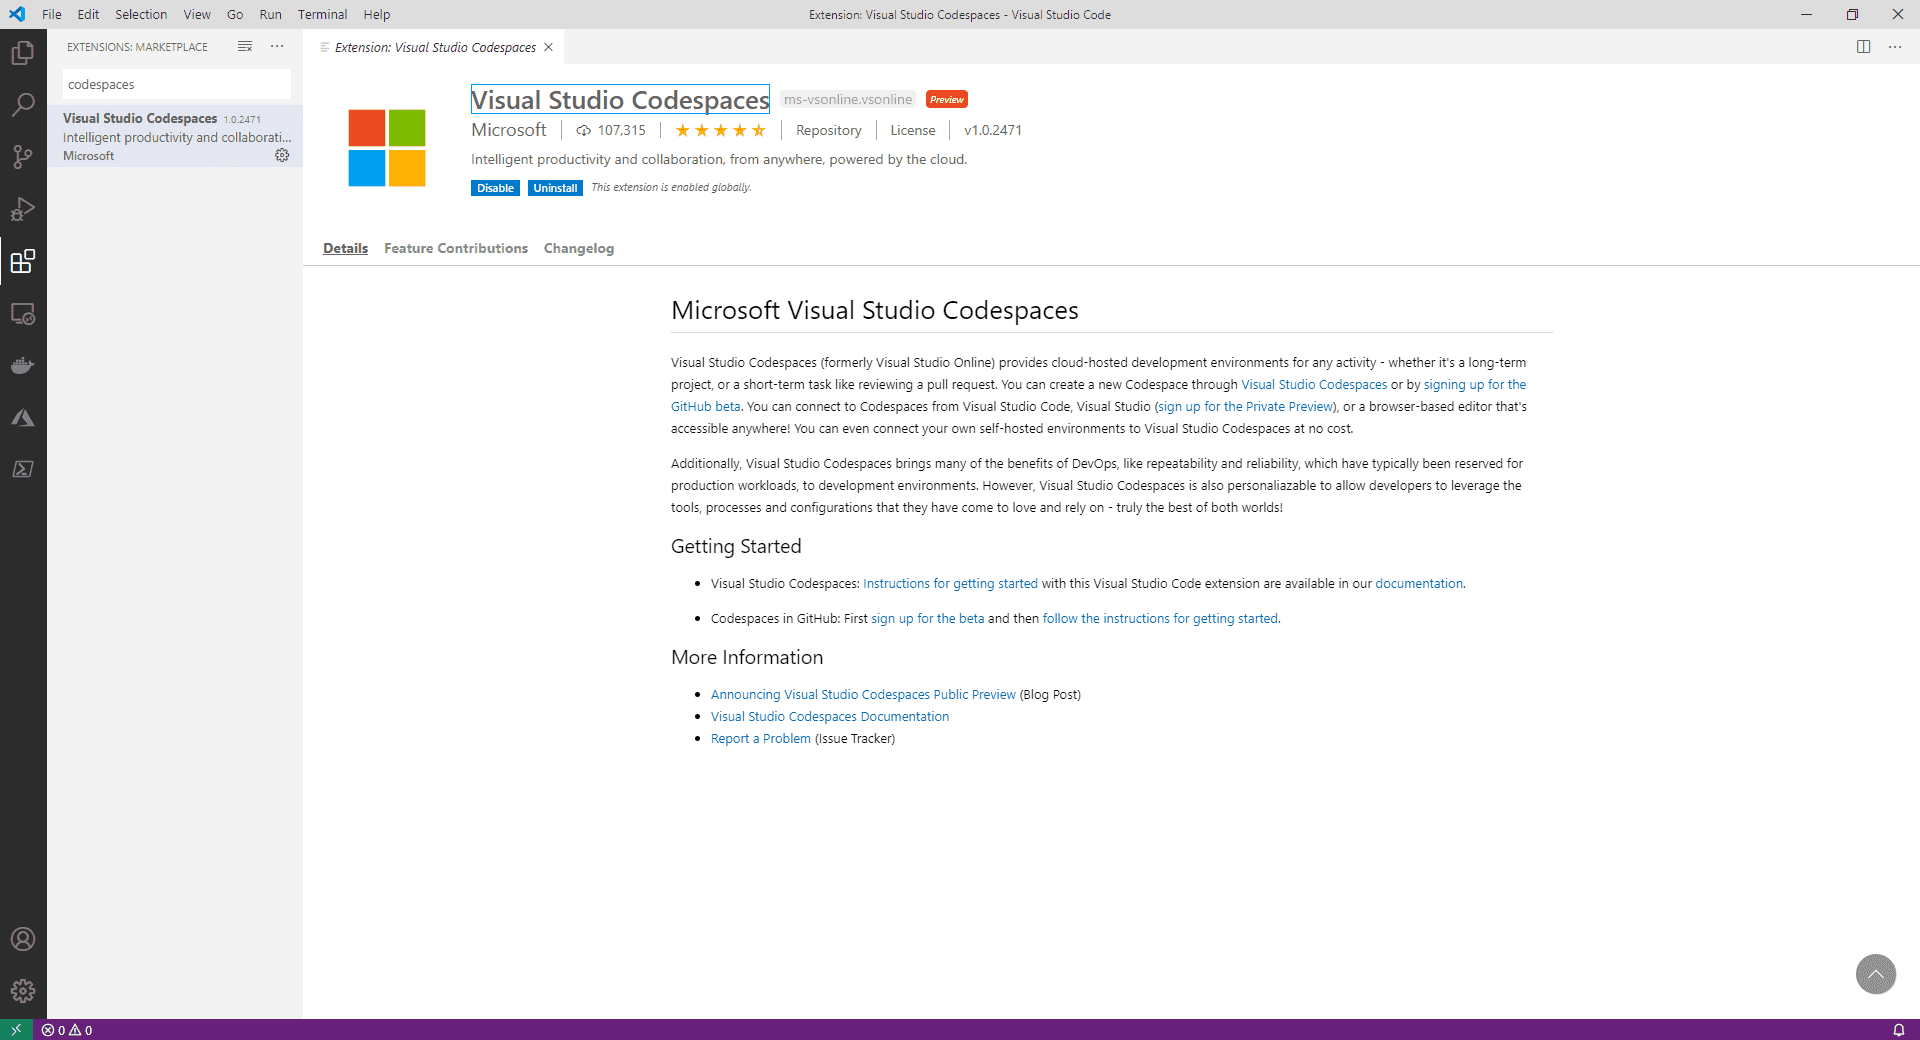
Task: Open the License link
Action: pyautogui.click(x=913, y=130)
